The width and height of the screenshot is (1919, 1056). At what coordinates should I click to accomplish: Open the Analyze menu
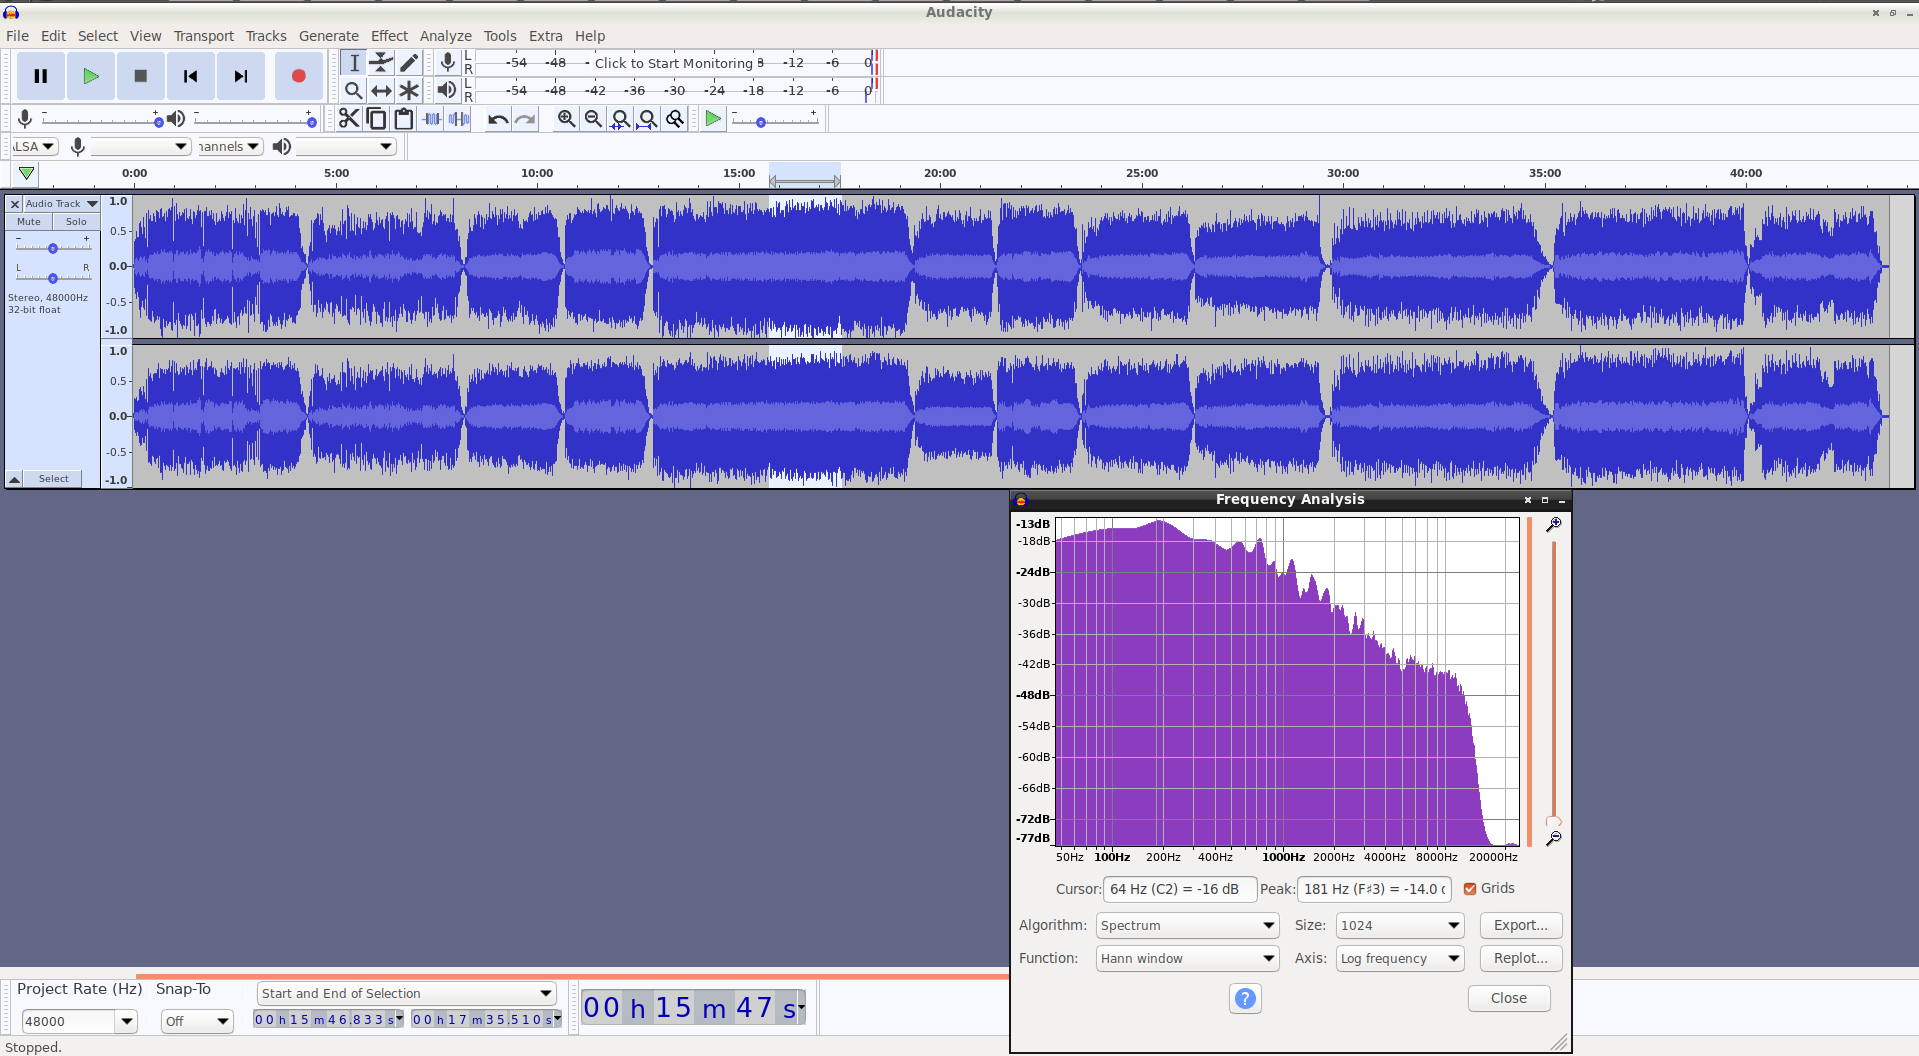pyautogui.click(x=445, y=36)
